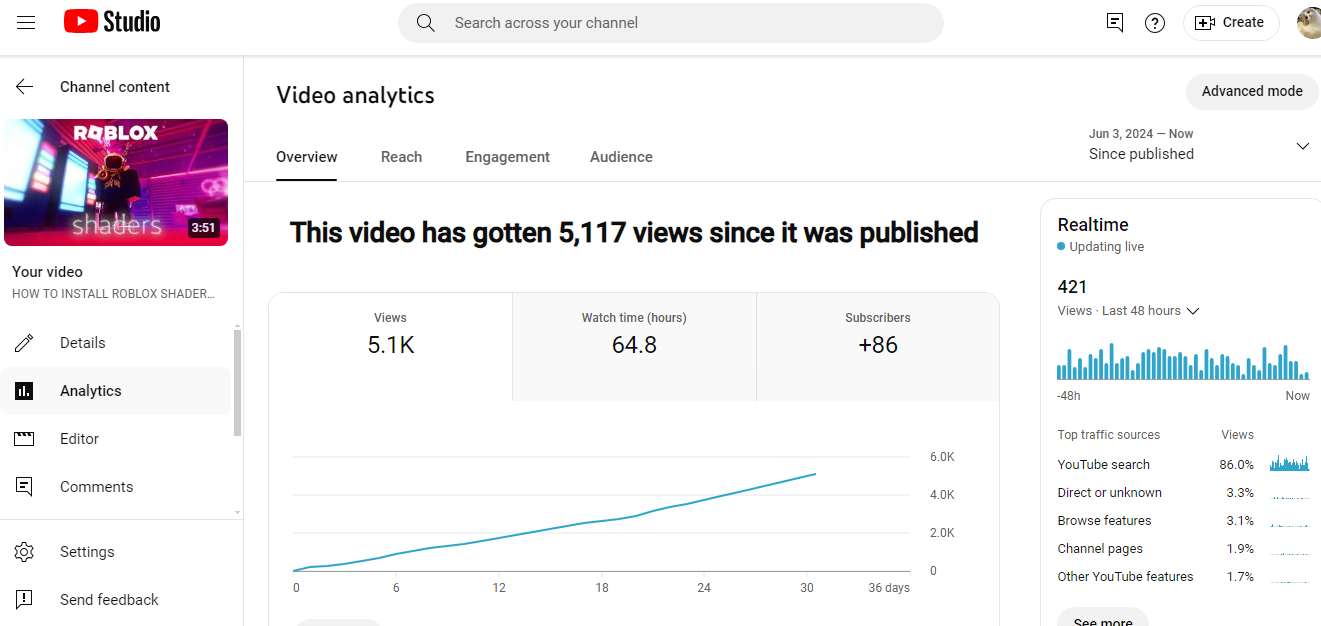Screen dimensions: 1321x626
Task: Click the Browse features traffic source
Action: (1183, 520)
